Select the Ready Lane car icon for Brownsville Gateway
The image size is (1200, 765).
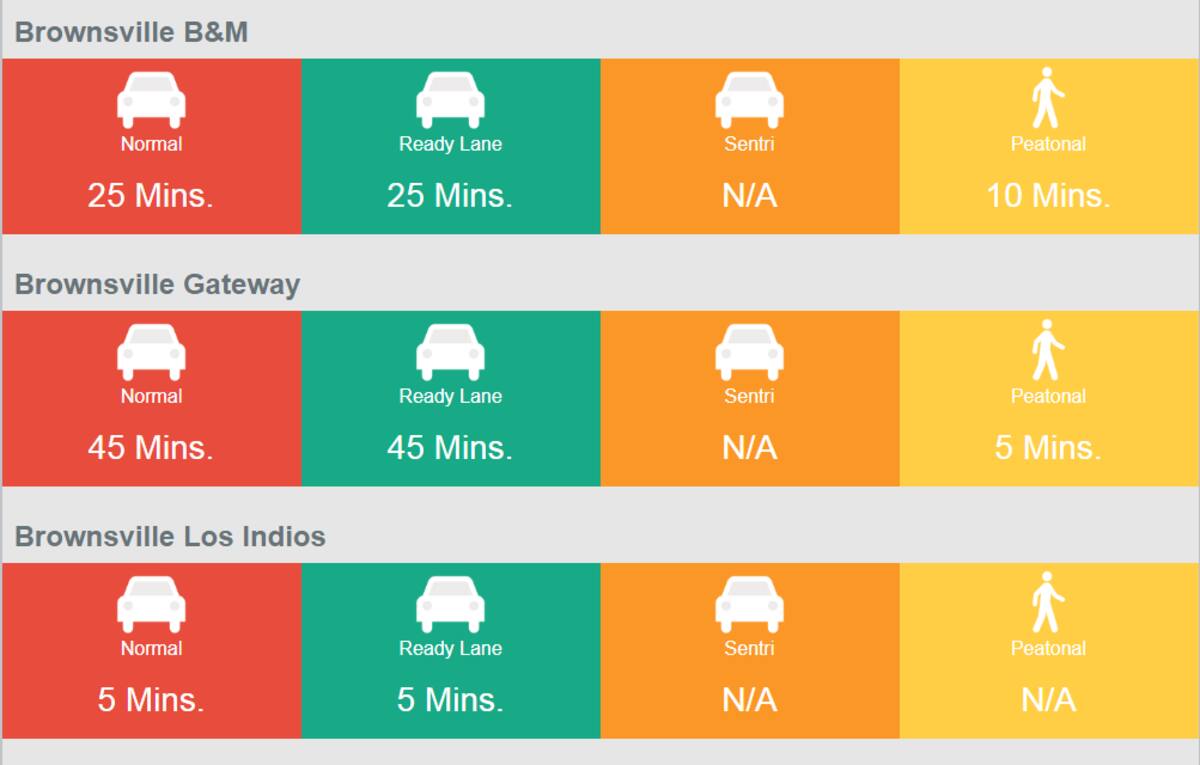450,352
